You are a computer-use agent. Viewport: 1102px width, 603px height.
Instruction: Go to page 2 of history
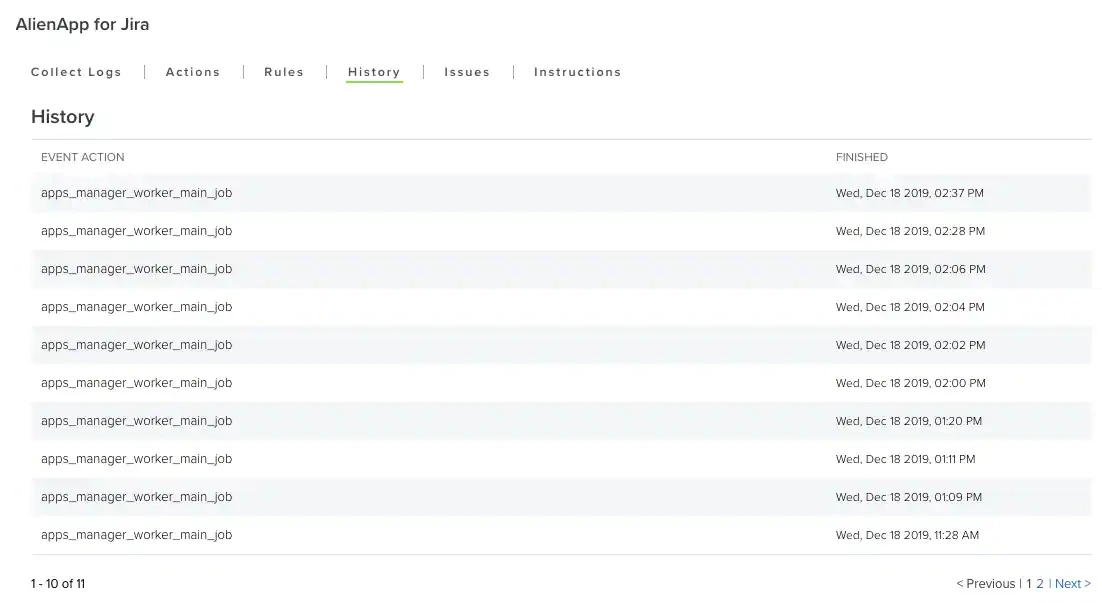tap(1039, 583)
